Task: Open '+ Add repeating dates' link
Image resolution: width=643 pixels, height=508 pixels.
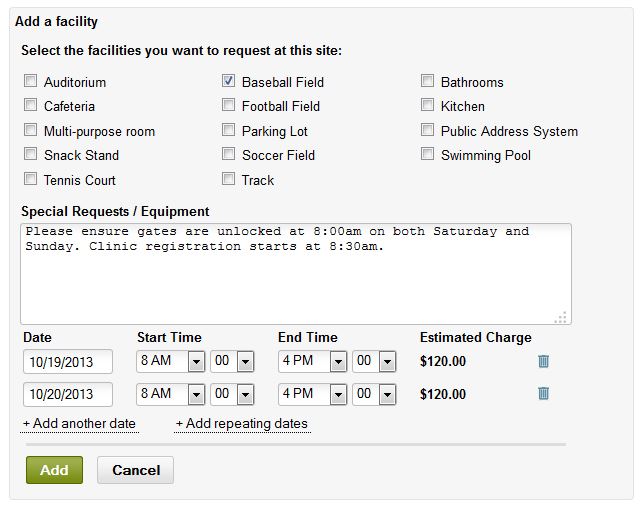Action: 242,424
